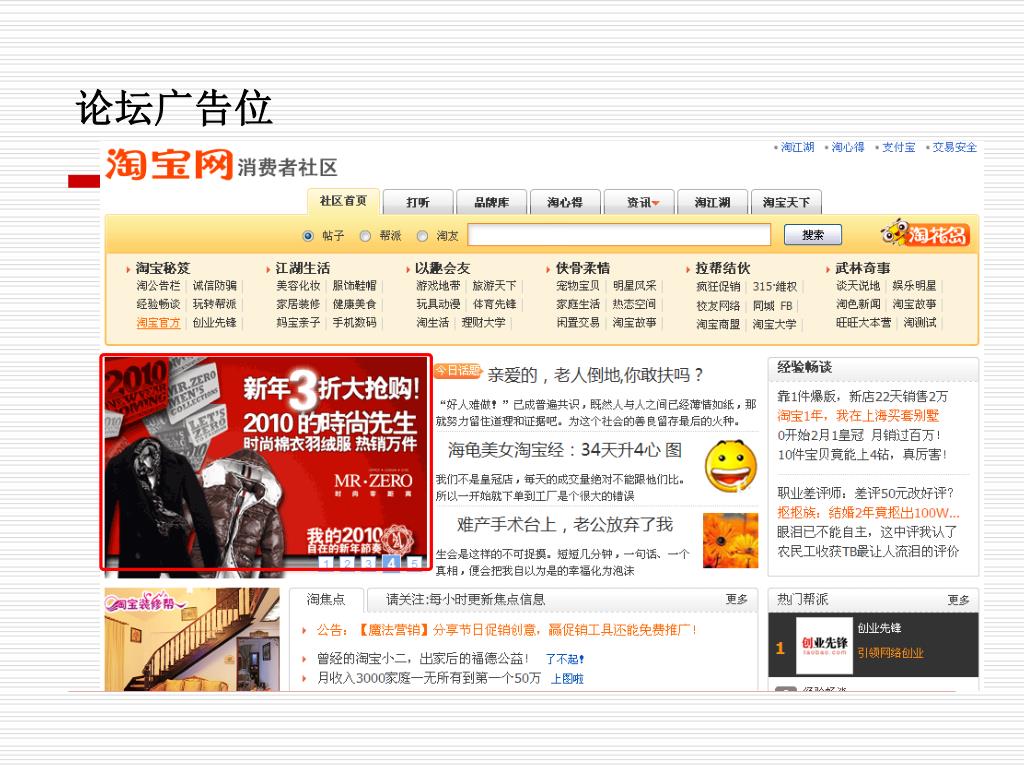This screenshot has width=1024, height=768.
Task: Open the orange flower thumbnail
Action: [x=731, y=540]
